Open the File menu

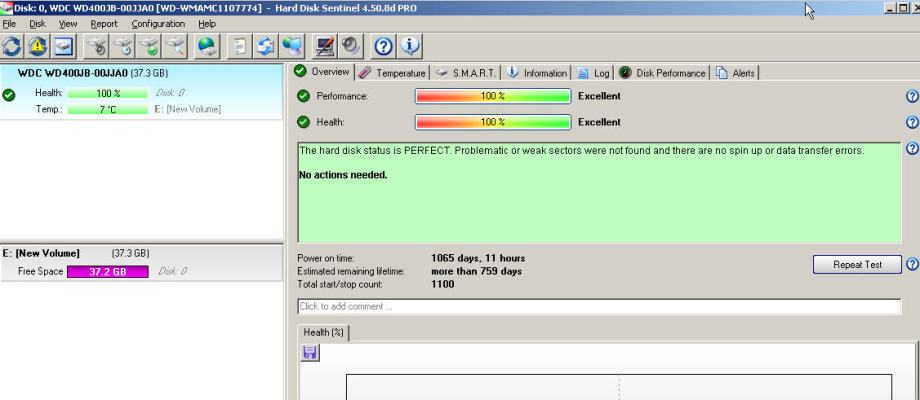pyautogui.click(x=9, y=24)
